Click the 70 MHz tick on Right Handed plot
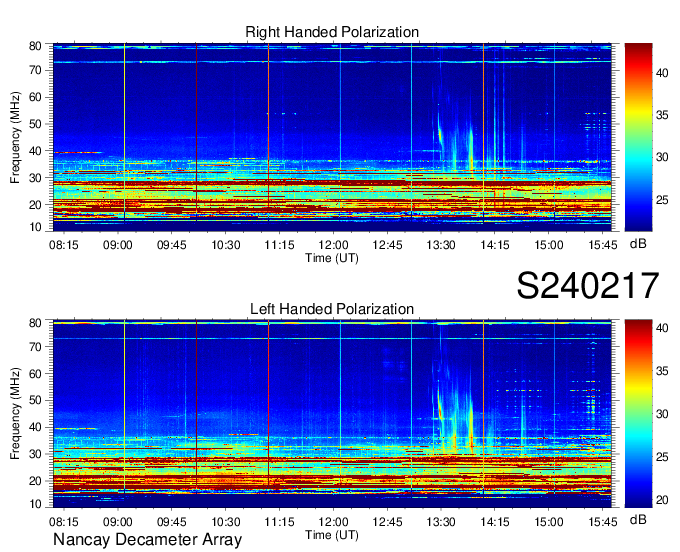This screenshot has width=680, height=552. point(35,70)
